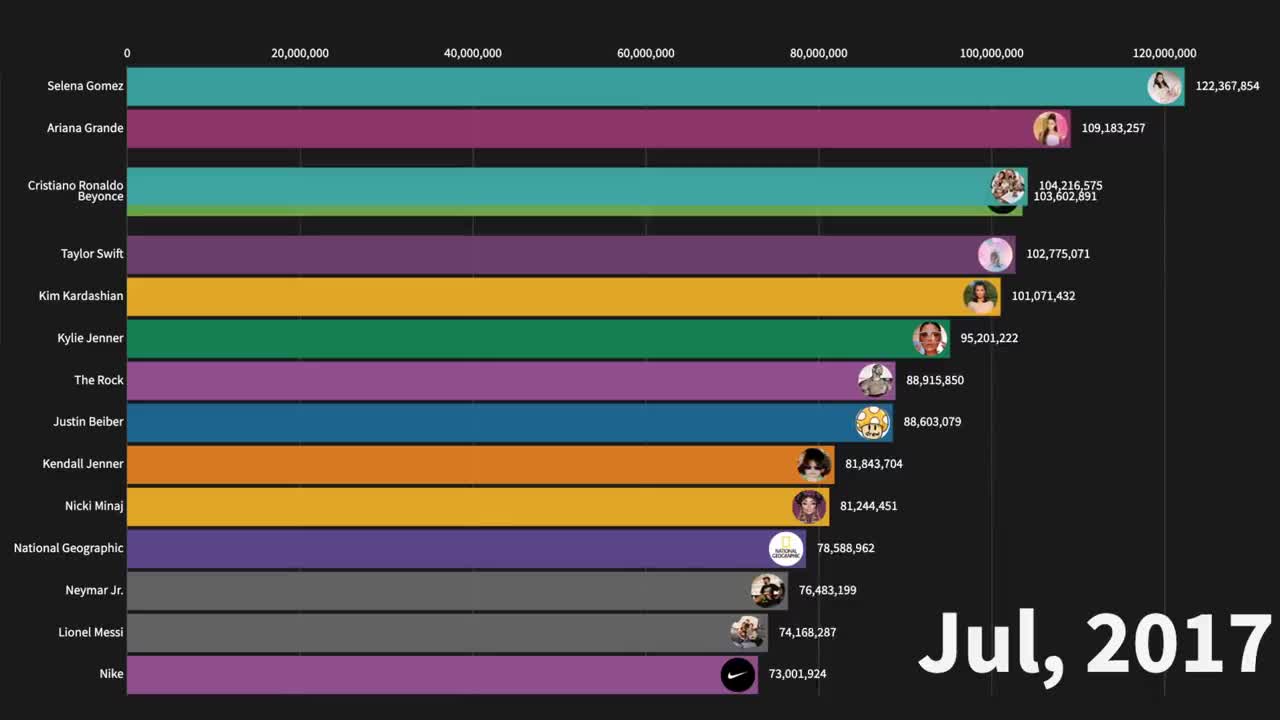Click the 100,000,000 axis label
Image resolution: width=1280 pixels, height=720 pixels.
pyautogui.click(x=992, y=54)
